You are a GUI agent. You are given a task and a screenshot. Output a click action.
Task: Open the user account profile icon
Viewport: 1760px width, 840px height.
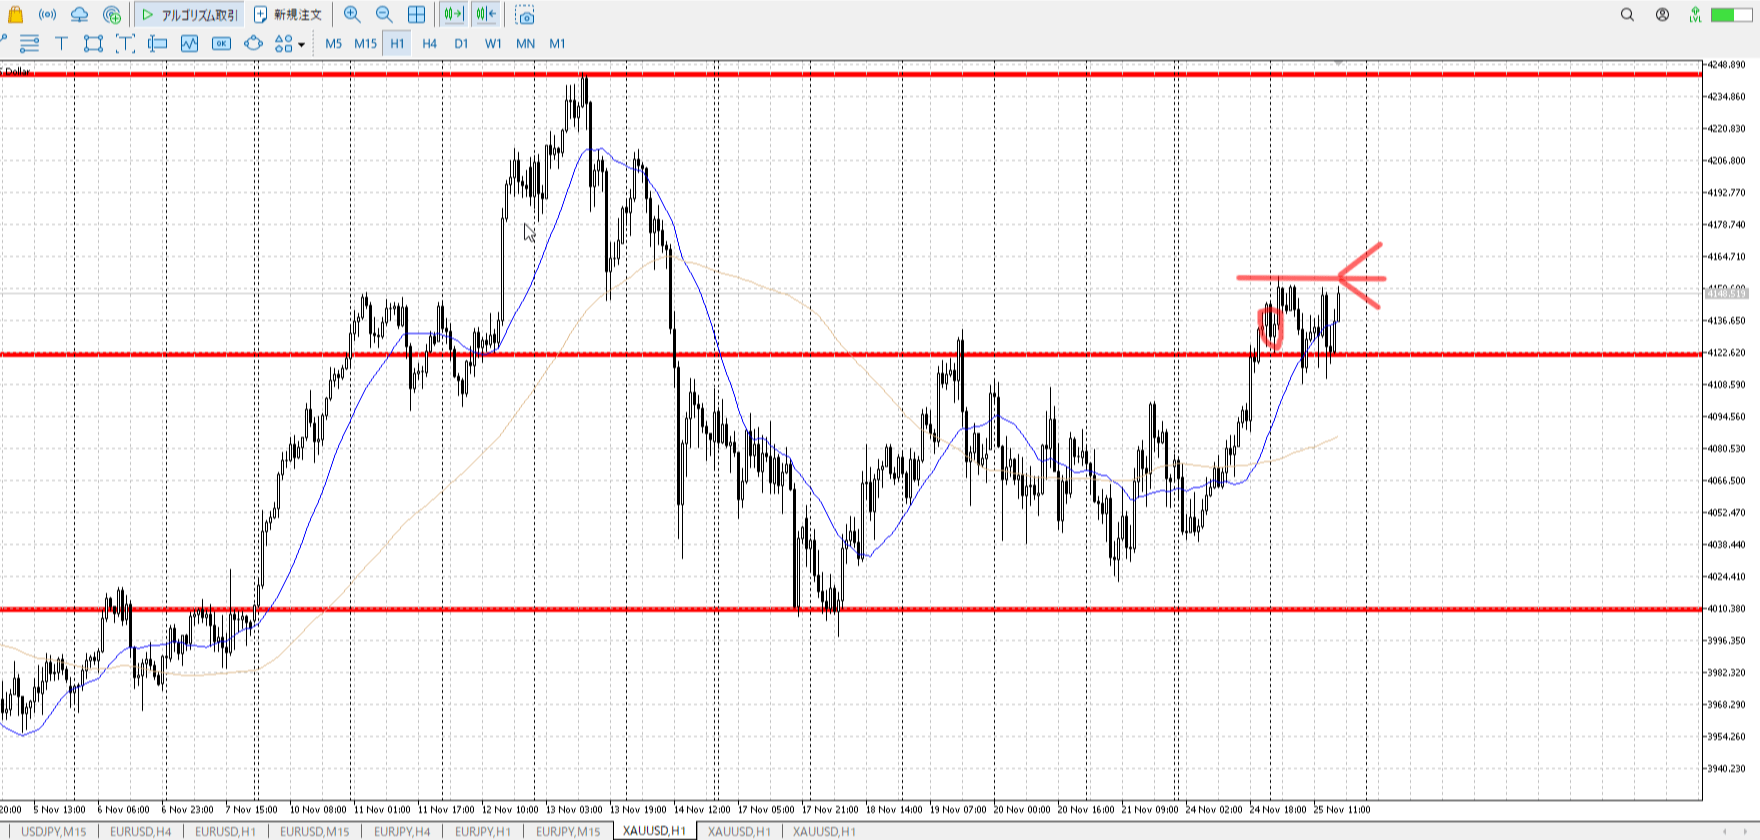[1662, 14]
